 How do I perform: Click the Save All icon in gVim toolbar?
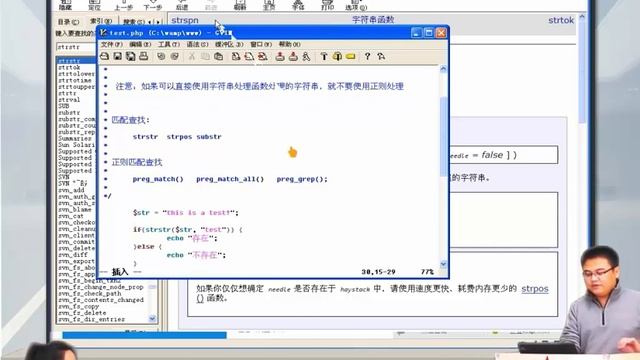131,56
